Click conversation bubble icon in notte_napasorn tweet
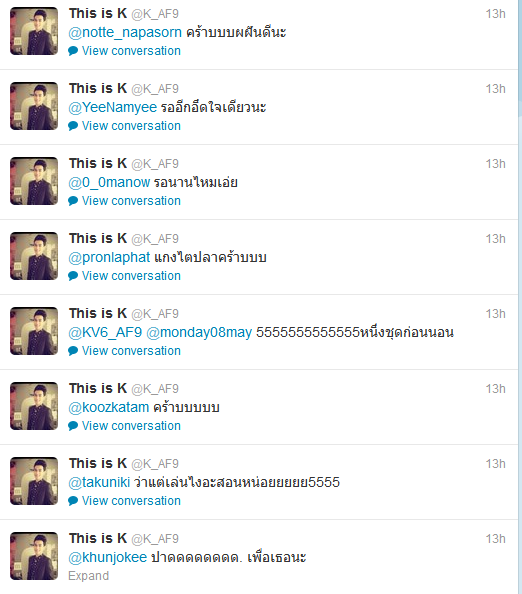The width and height of the screenshot is (522, 594). (73, 51)
